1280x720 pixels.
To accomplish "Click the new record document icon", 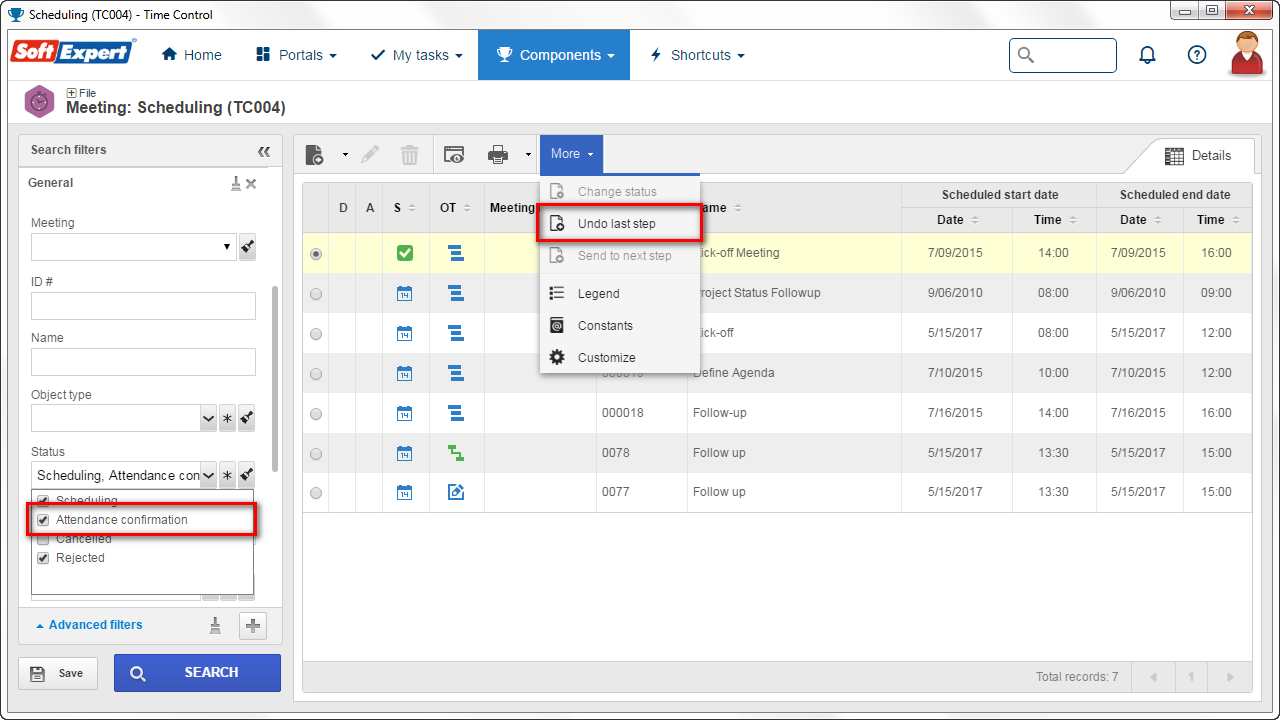I will (315, 154).
